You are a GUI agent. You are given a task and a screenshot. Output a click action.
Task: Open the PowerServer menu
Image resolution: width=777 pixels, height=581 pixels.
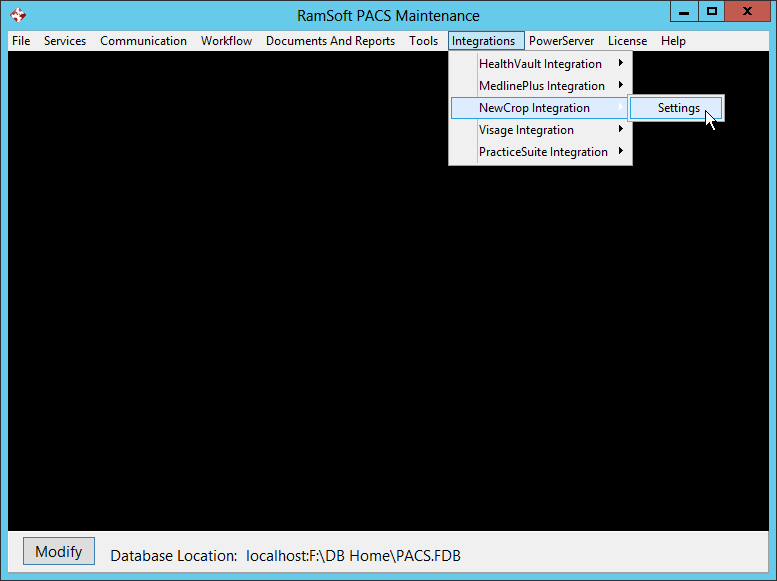point(561,41)
